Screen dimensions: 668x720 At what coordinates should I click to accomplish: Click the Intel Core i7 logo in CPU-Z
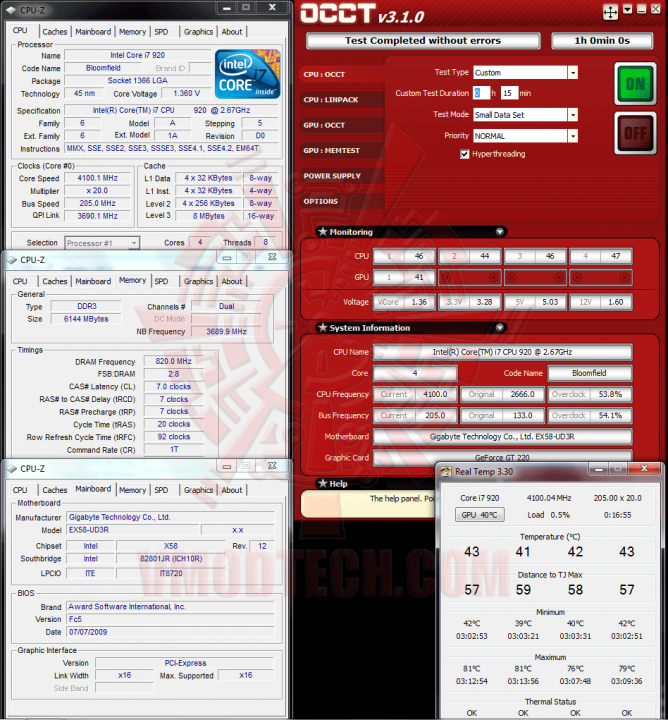[x=247, y=74]
